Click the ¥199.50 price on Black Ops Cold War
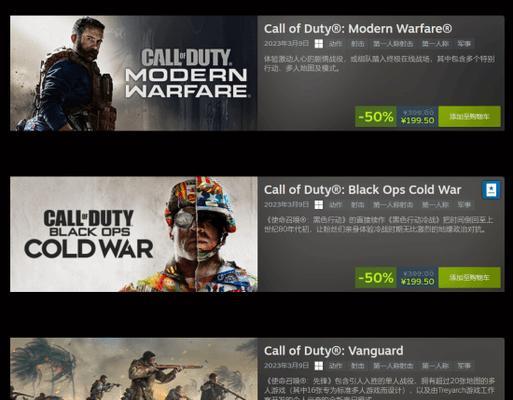513x400 pixels. click(x=417, y=281)
